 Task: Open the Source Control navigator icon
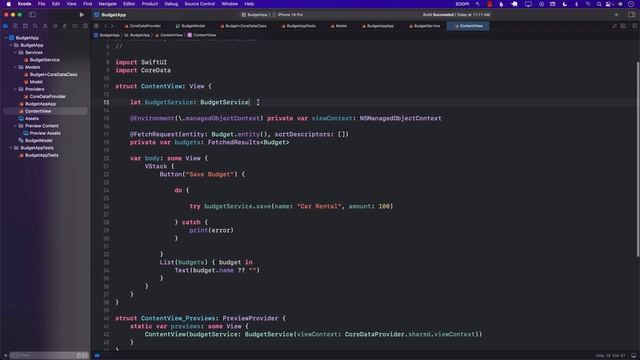16,26
